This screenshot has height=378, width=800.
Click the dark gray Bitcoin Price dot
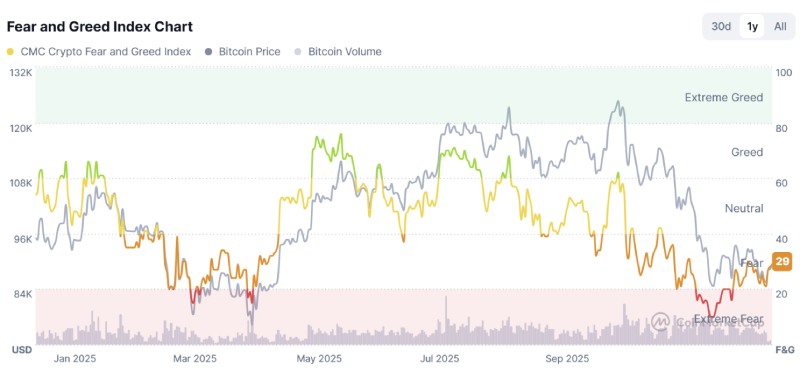[208, 52]
